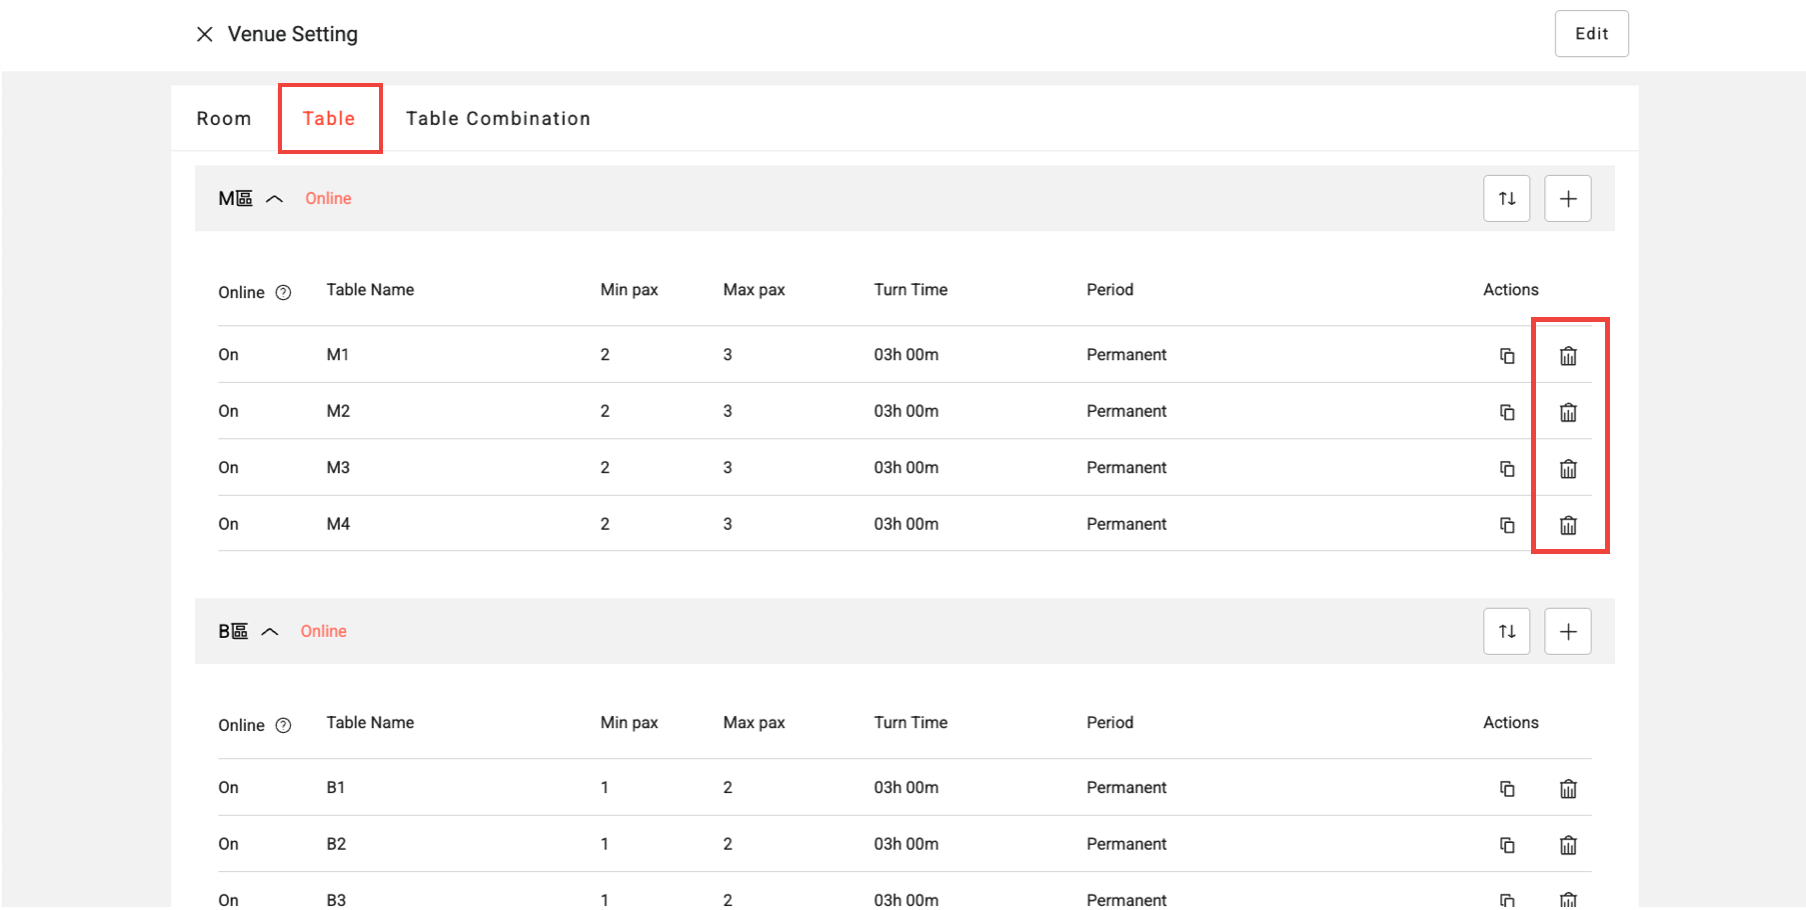Duplicate table M2 using copy icon
1806x910 pixels.
(1506, 412)
